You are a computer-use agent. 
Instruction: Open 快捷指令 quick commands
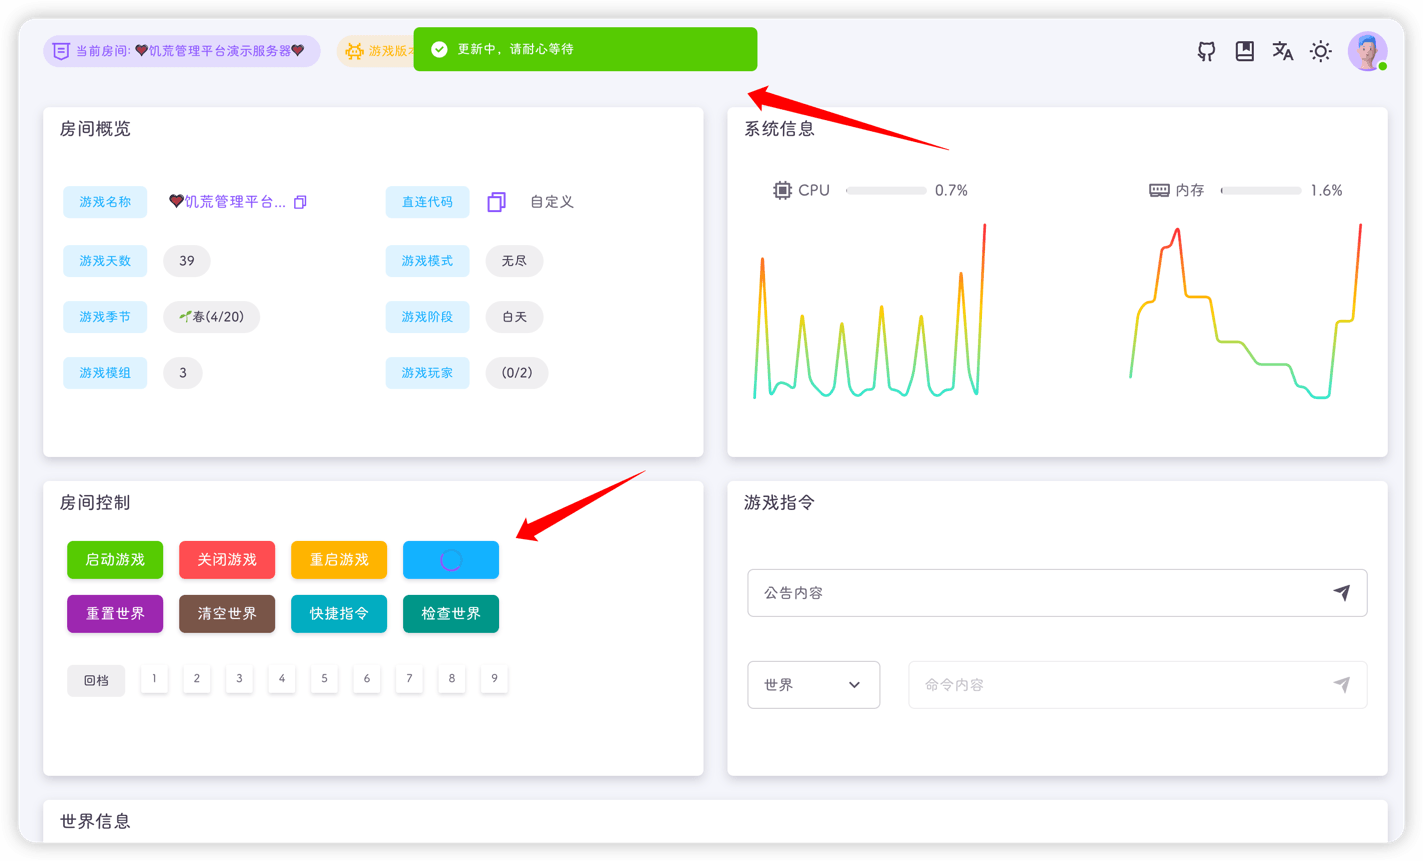coord(339,614)
